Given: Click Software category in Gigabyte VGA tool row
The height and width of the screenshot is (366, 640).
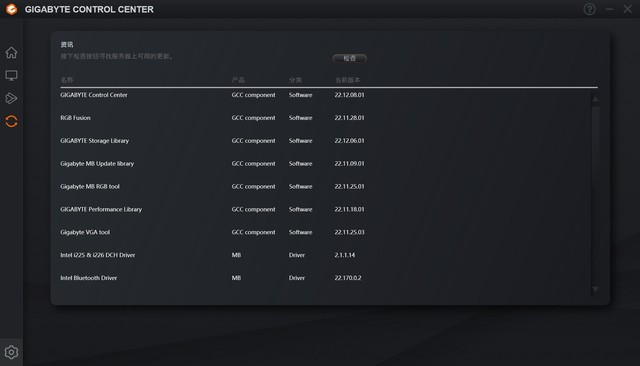Looking at the screenshot, I should click(x=300, y=232).
